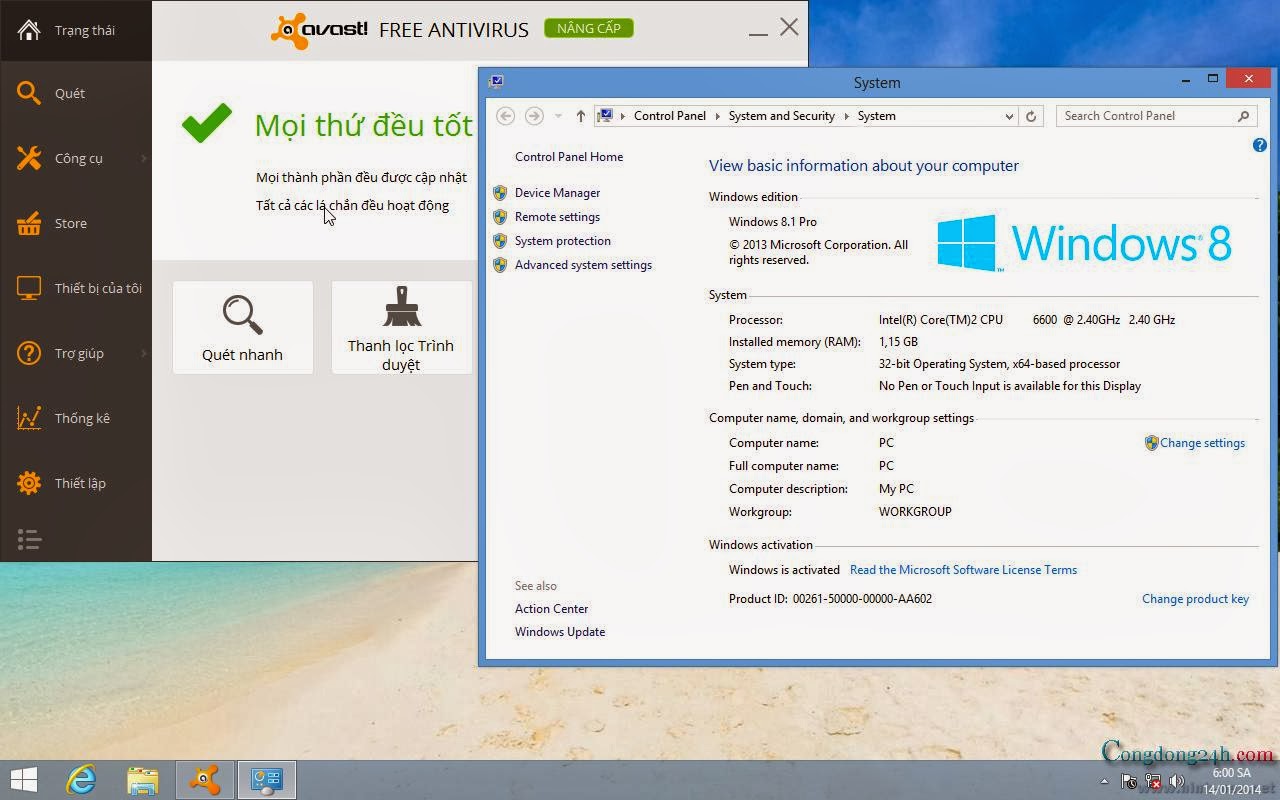
Task: Open Action Center under See also
Action: click(x=551, y=609)
